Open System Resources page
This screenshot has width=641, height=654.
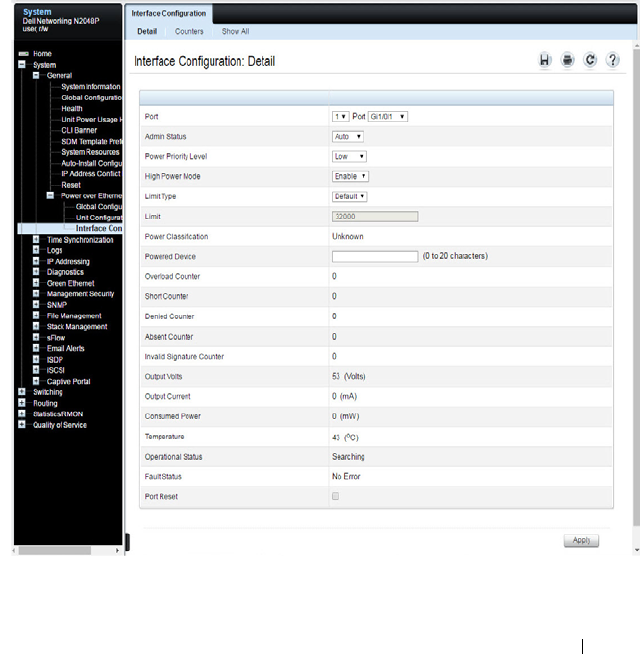click(90, 152)
